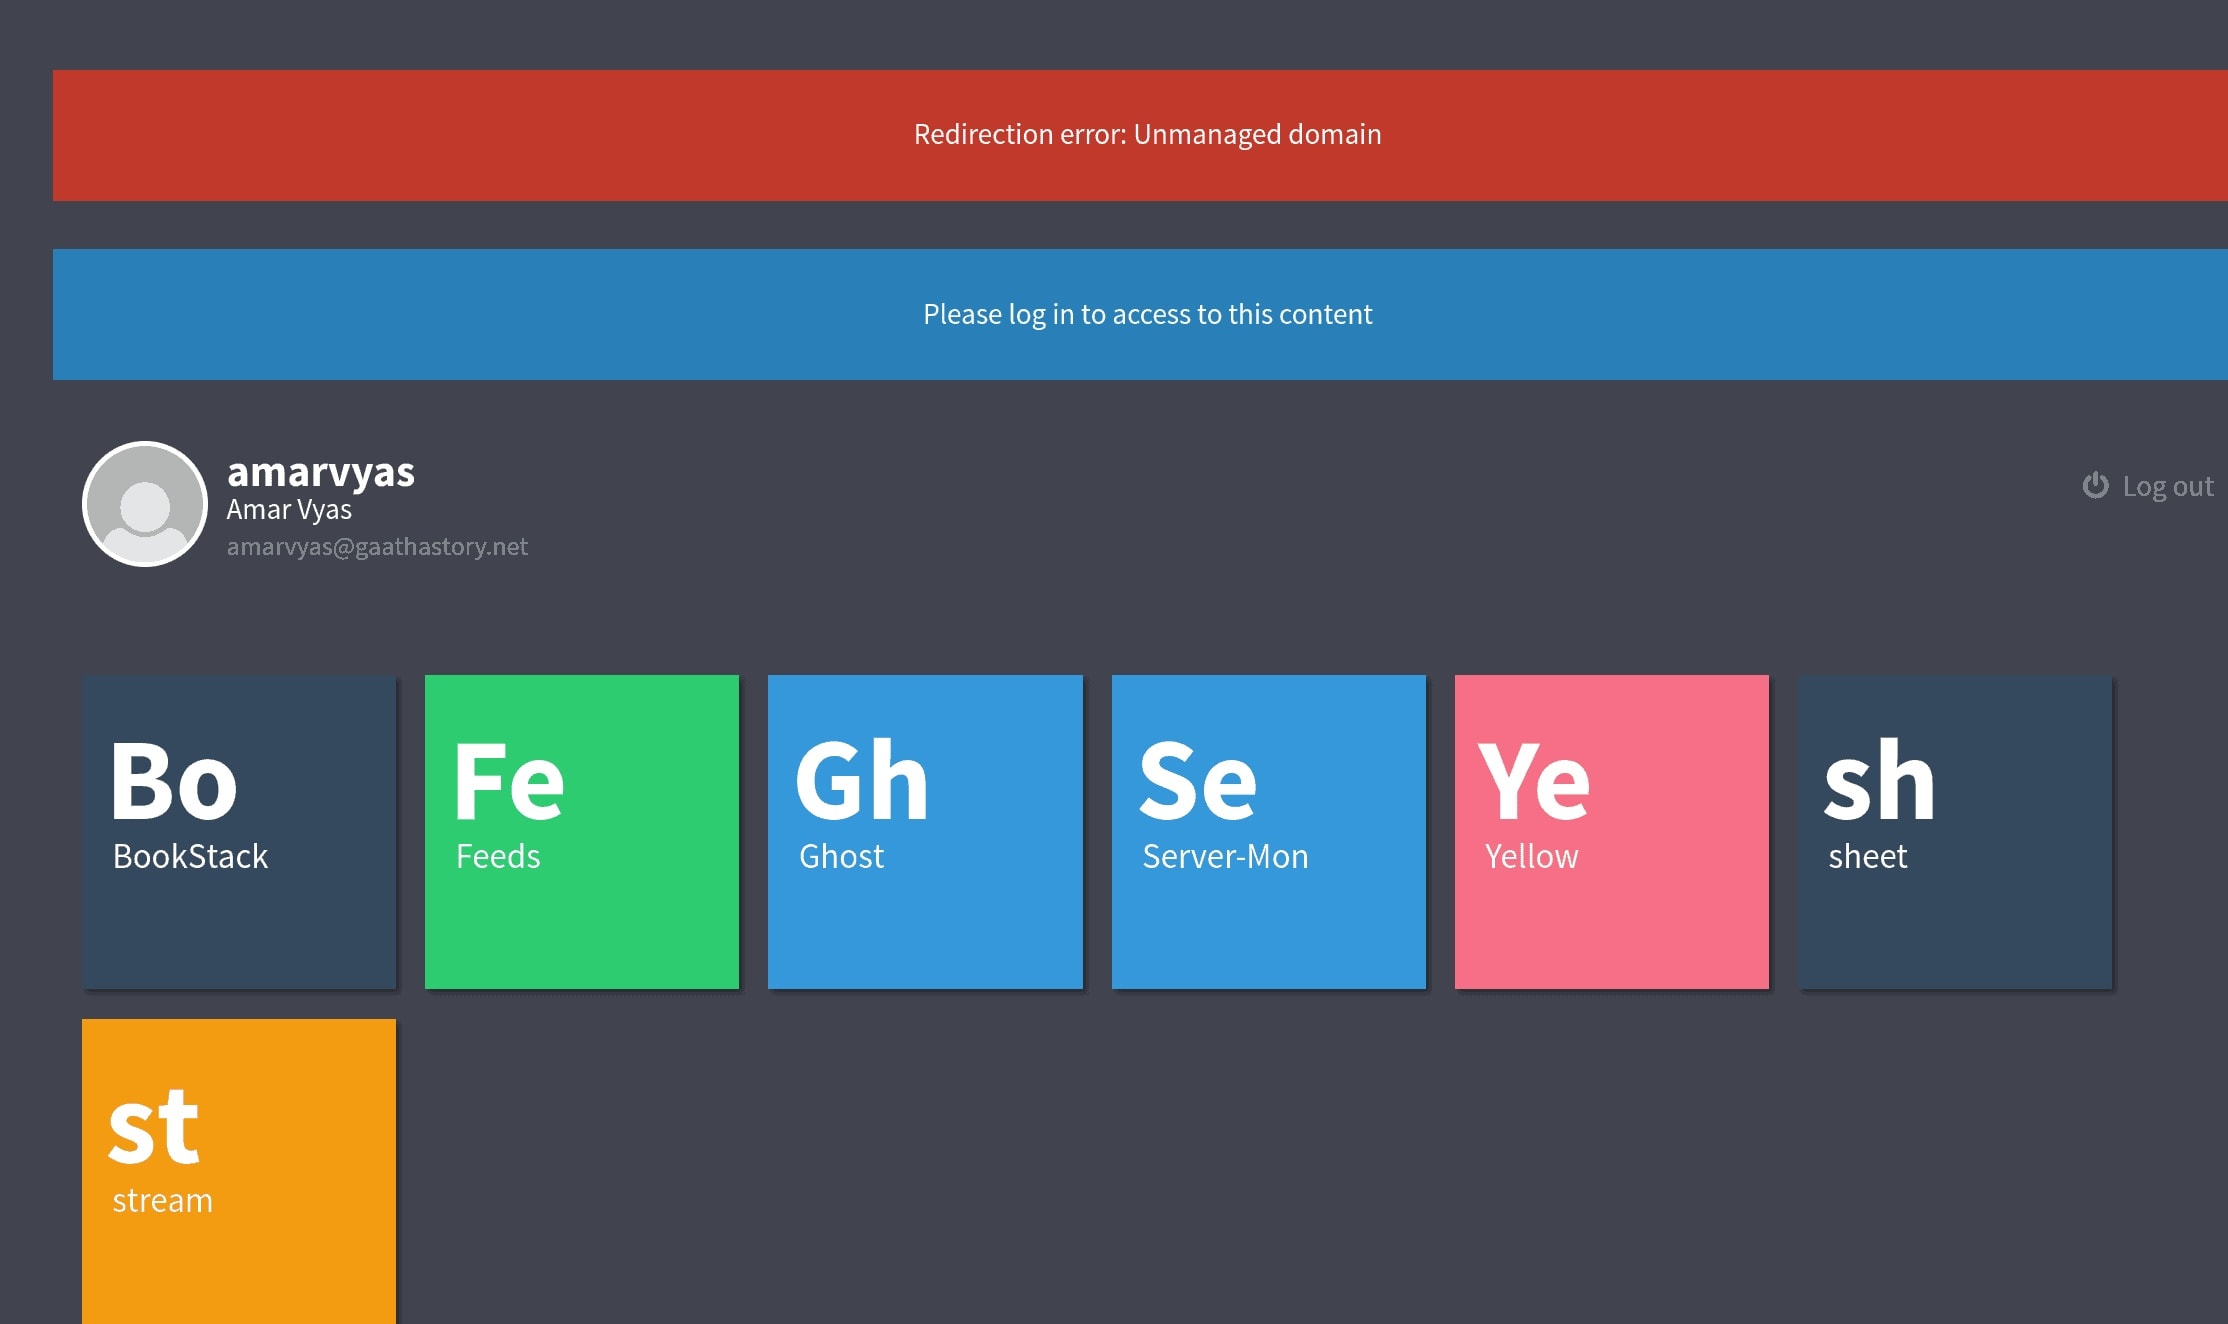Open the stream app tile

(x=239, y=1171)
